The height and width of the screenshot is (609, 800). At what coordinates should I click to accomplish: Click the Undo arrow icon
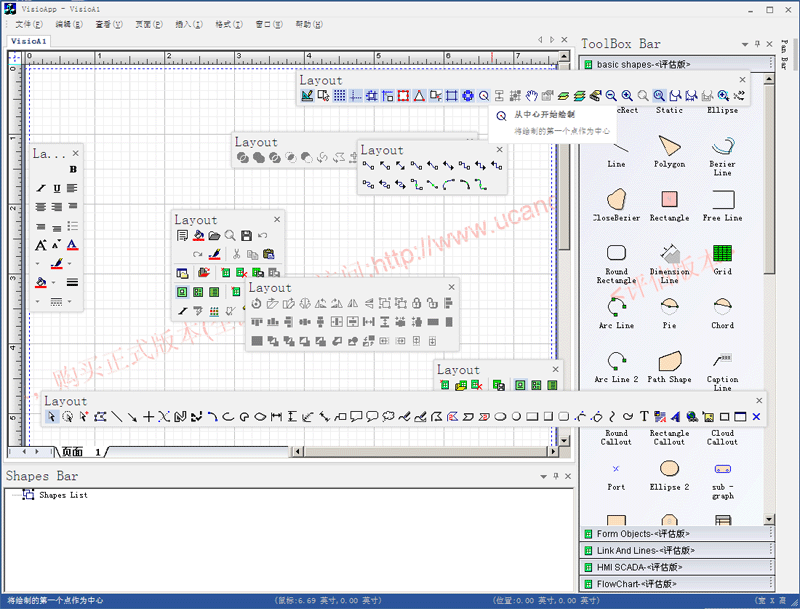coord(262,236)
